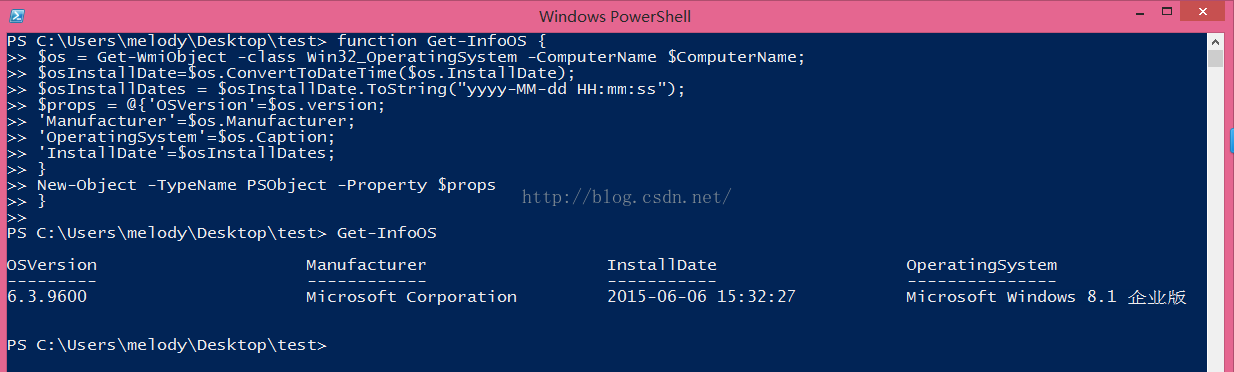Click the Windows PowerShell title bar text

pyautogui.click(x=614, y=16)
